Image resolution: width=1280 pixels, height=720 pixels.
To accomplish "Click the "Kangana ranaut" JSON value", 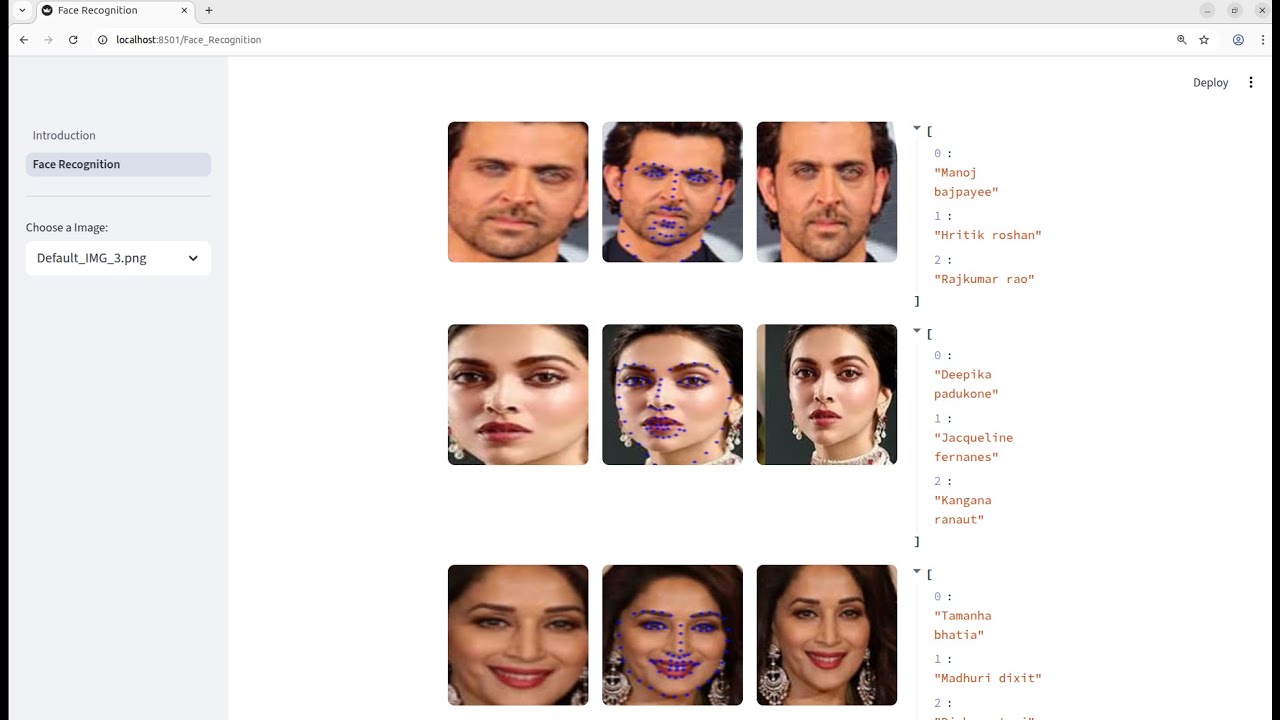I will [963, 510].
